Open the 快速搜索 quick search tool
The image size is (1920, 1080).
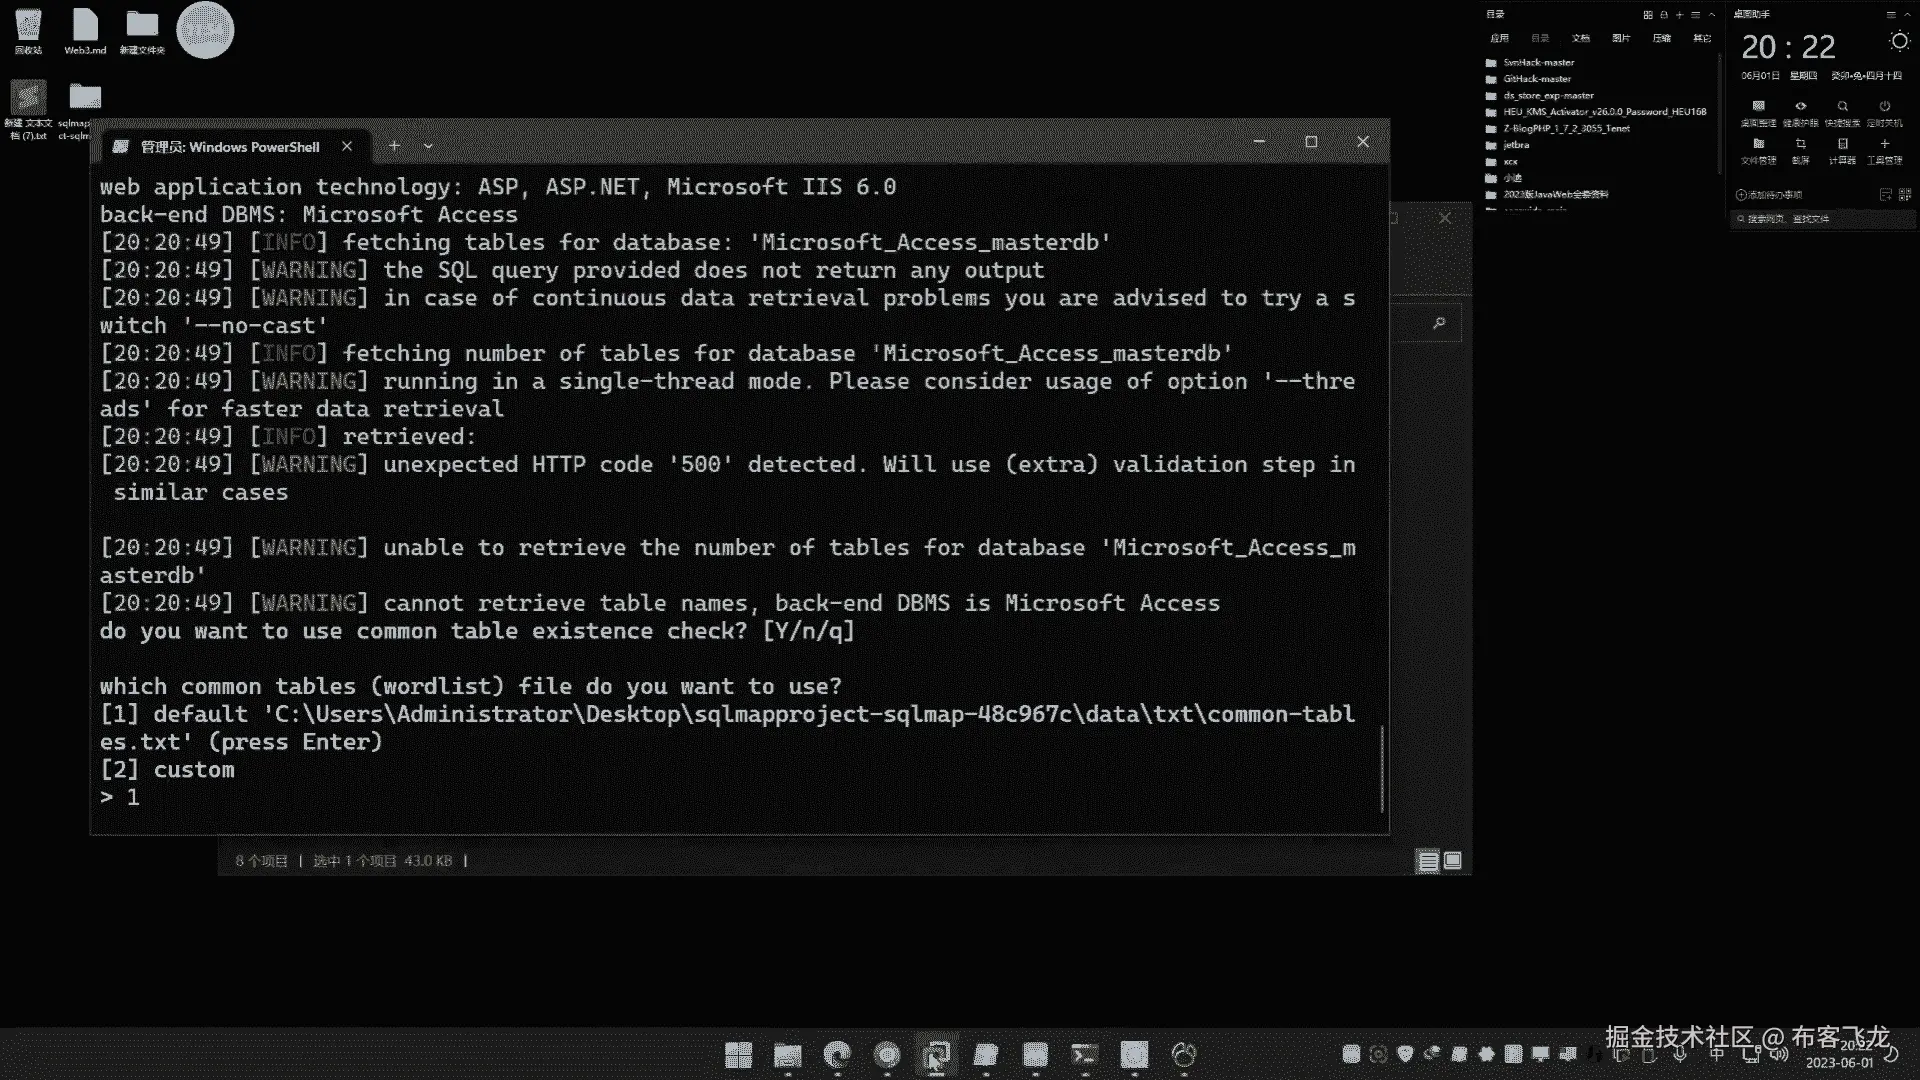tap(1842, 106)
